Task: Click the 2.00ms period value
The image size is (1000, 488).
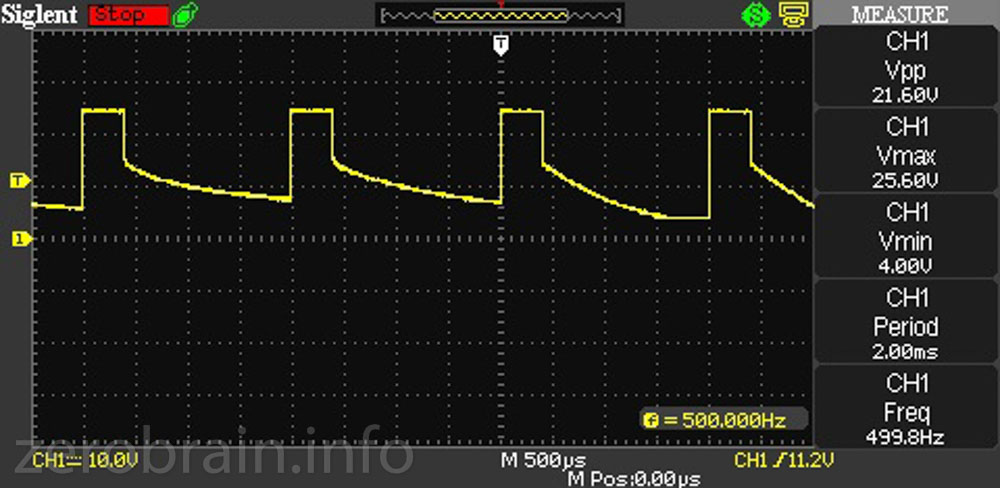Action: click(x=906, y=351)
